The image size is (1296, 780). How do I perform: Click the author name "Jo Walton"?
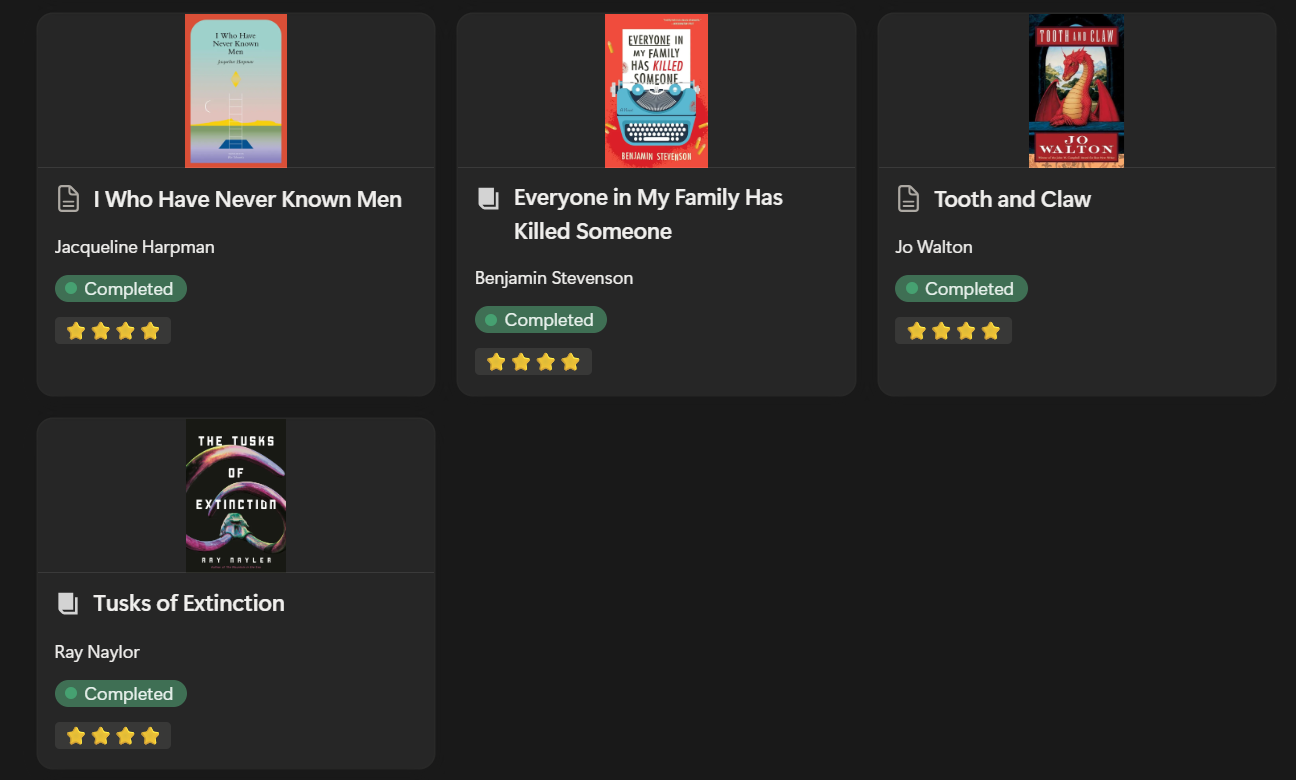click(x=933, y=246)
